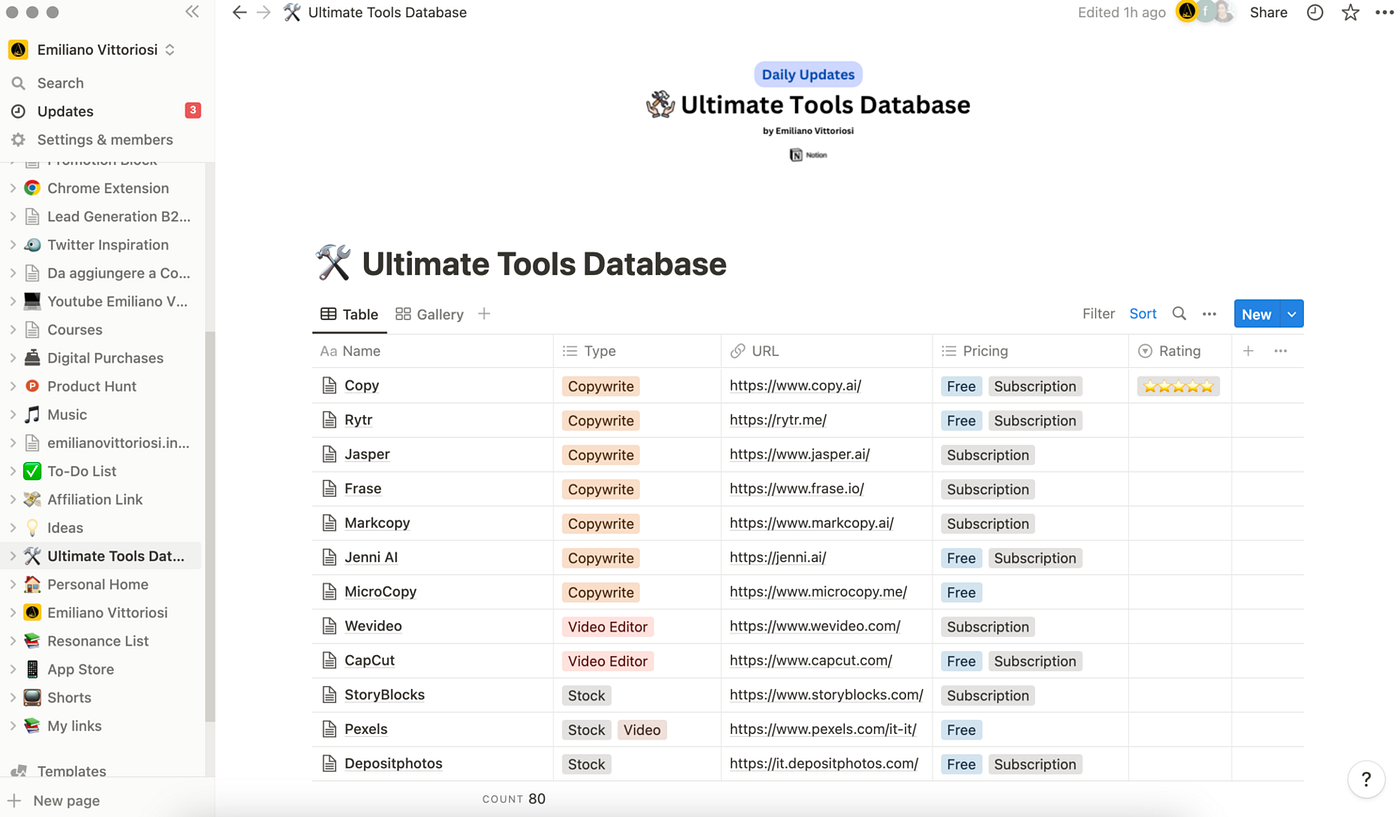Open page options three-dot menu
The height and width of the screenshot is (817, 1400).
point(1384,12)
